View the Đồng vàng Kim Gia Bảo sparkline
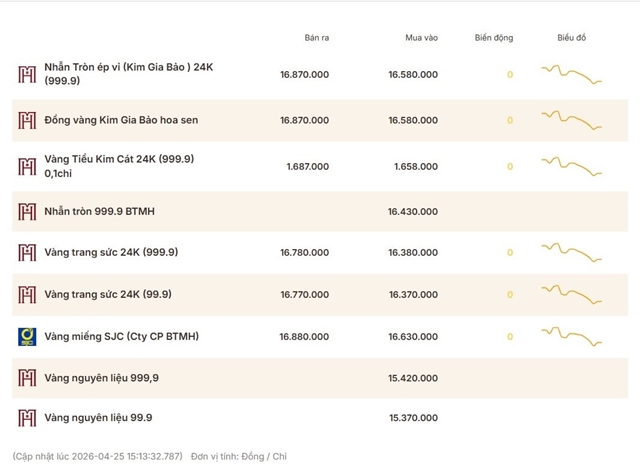 tap(571, 120)
